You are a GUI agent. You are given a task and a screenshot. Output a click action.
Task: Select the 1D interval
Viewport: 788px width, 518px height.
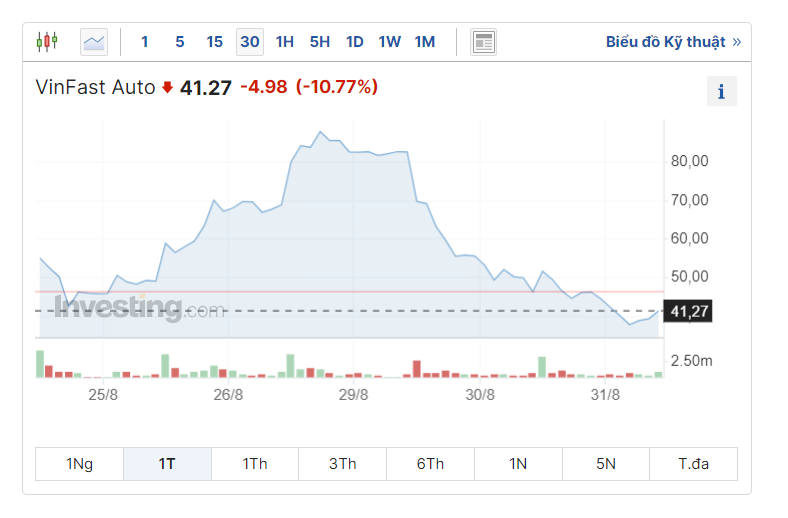(x=355, y=42)
